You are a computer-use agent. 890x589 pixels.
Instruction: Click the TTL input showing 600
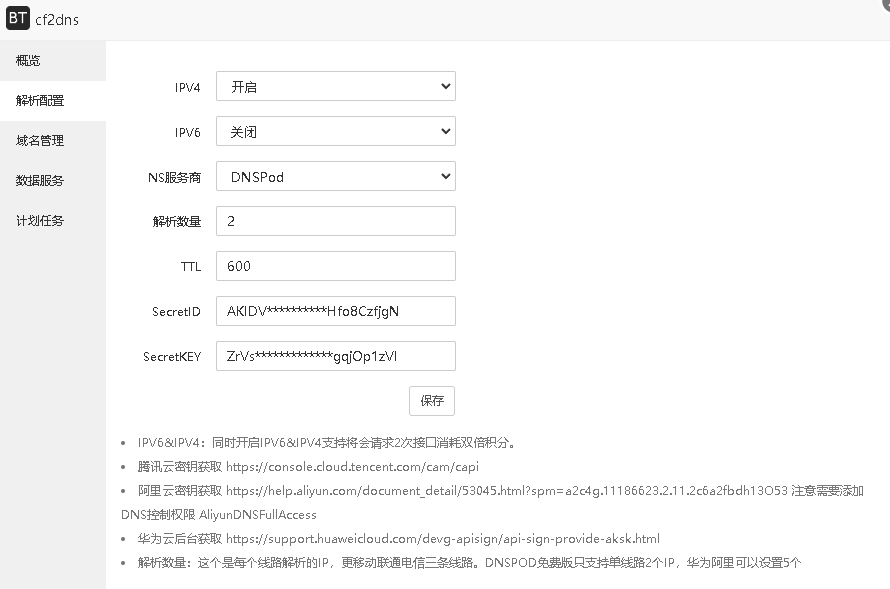click(335, 266)
